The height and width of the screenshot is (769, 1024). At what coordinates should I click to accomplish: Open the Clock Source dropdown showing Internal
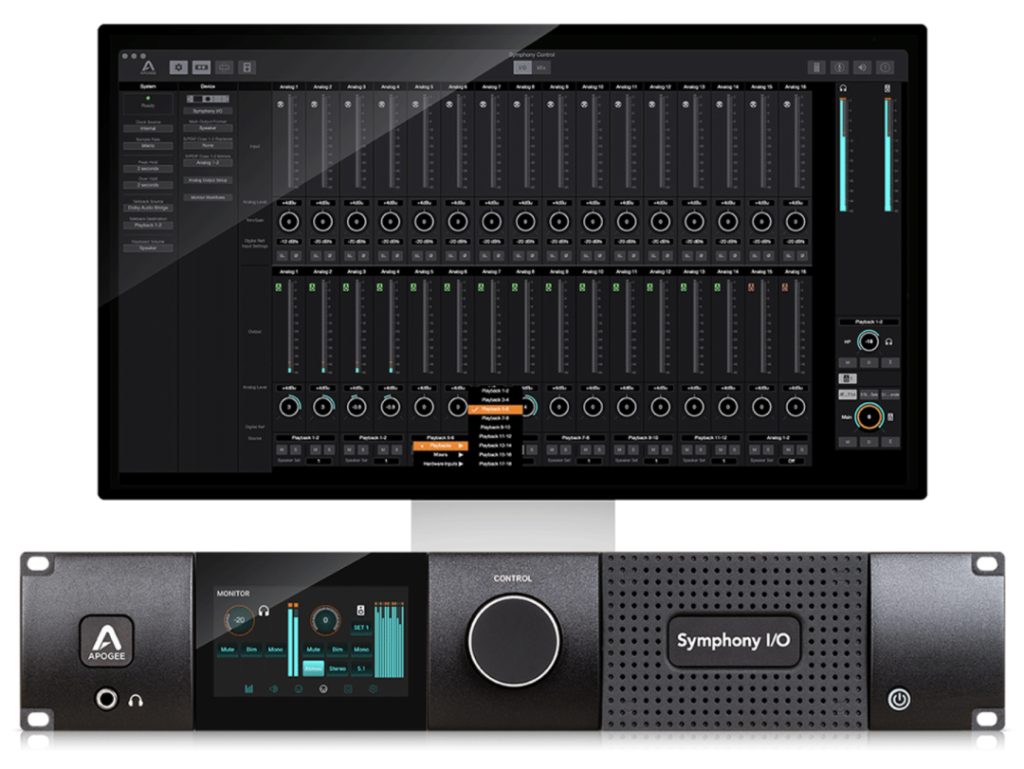pyautogui.click(x=148, y=129)
